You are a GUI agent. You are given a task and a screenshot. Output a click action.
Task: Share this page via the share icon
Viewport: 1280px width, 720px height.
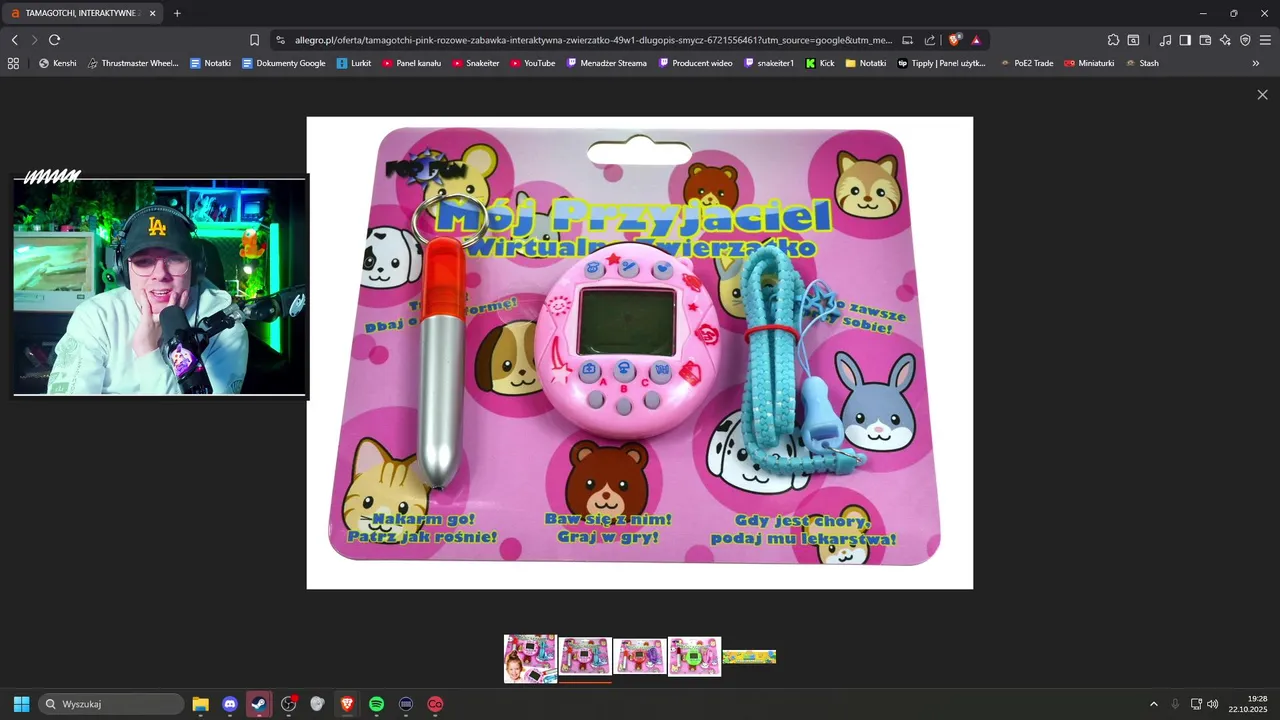pos(930,40)
